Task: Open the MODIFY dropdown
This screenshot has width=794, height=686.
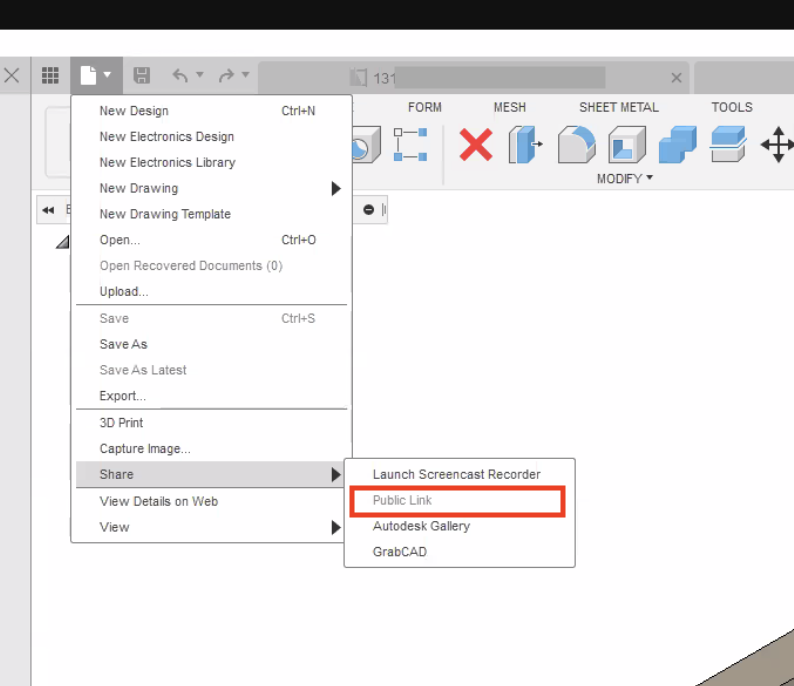Action: 624,179
